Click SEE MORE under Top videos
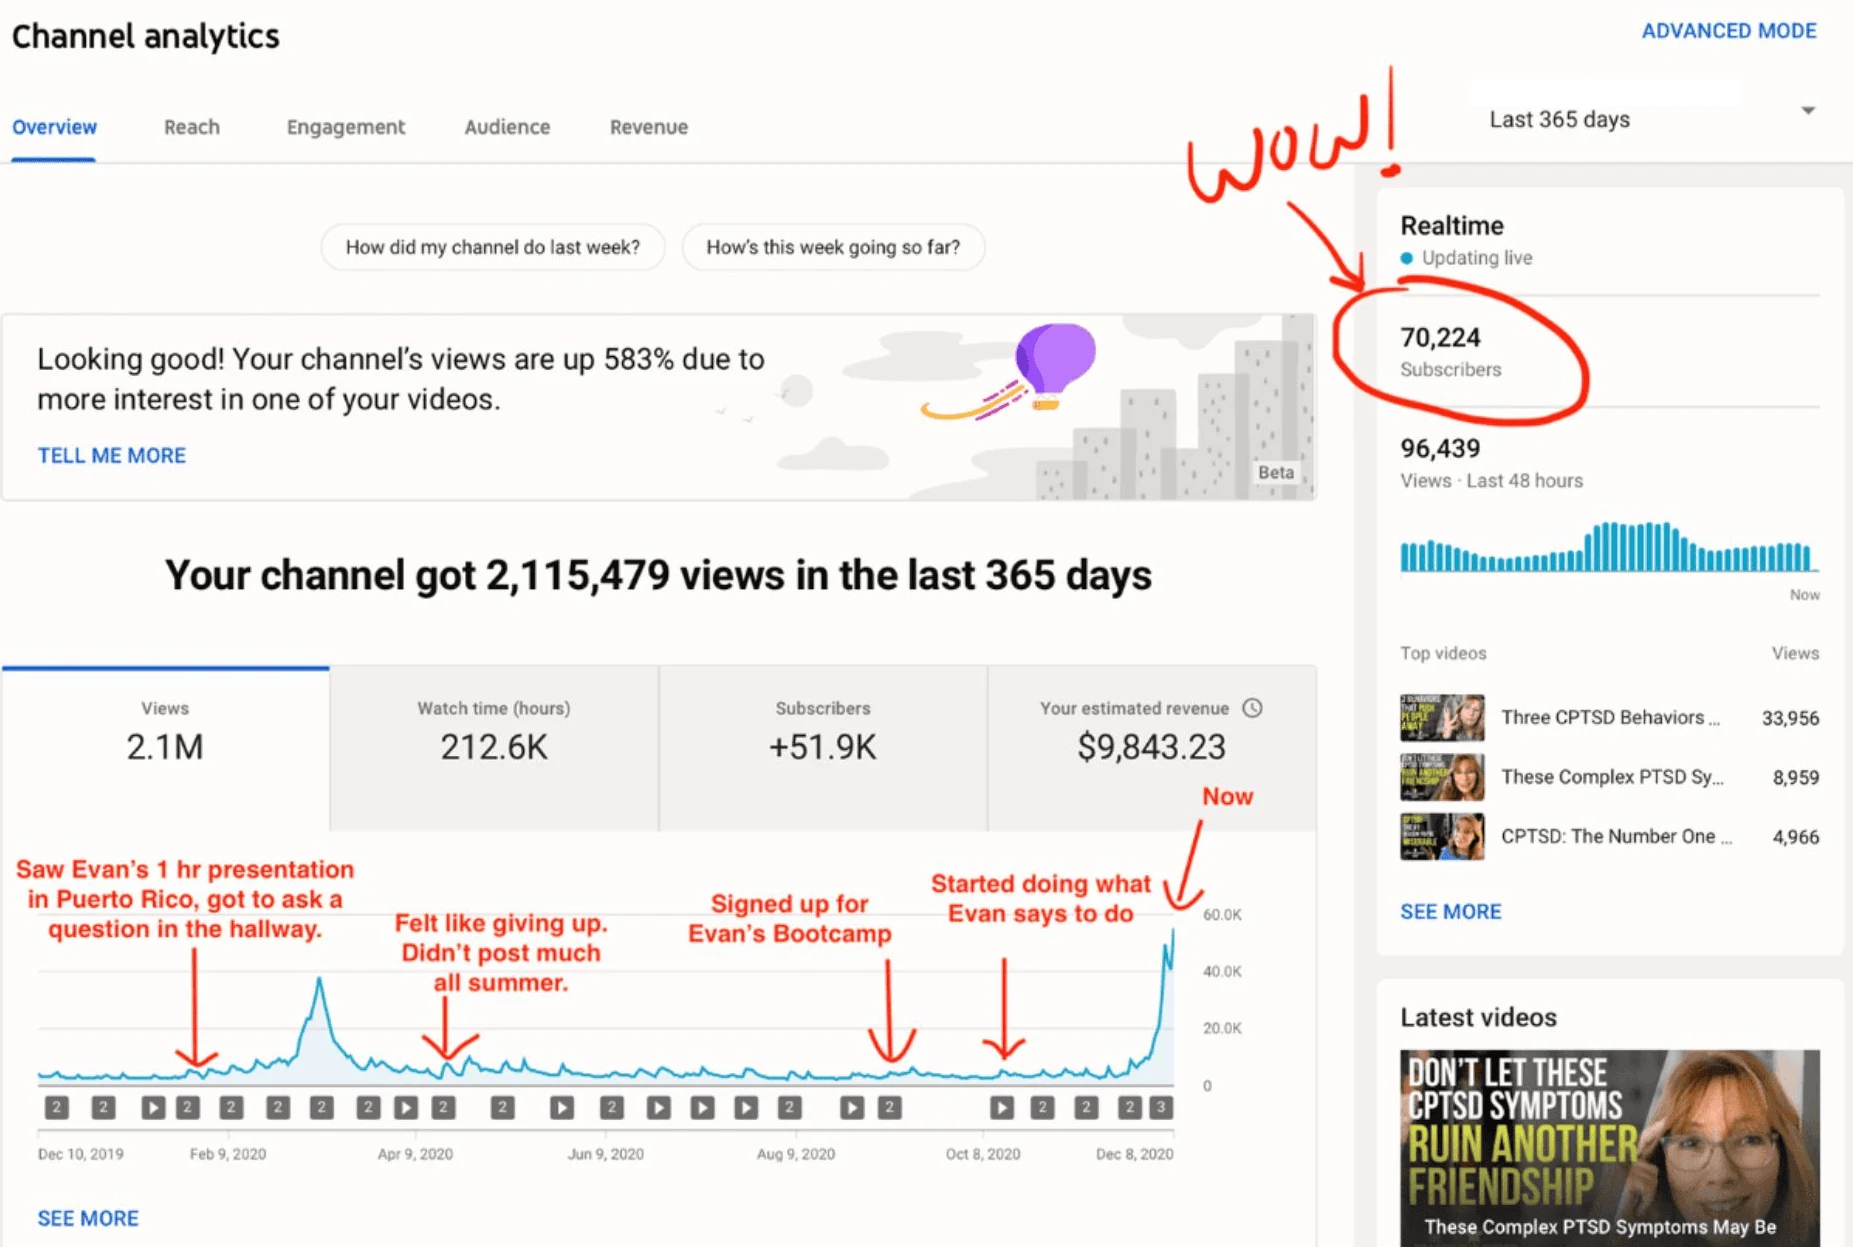Screen dimensions: 1853x1247 tap(1451, 911)
